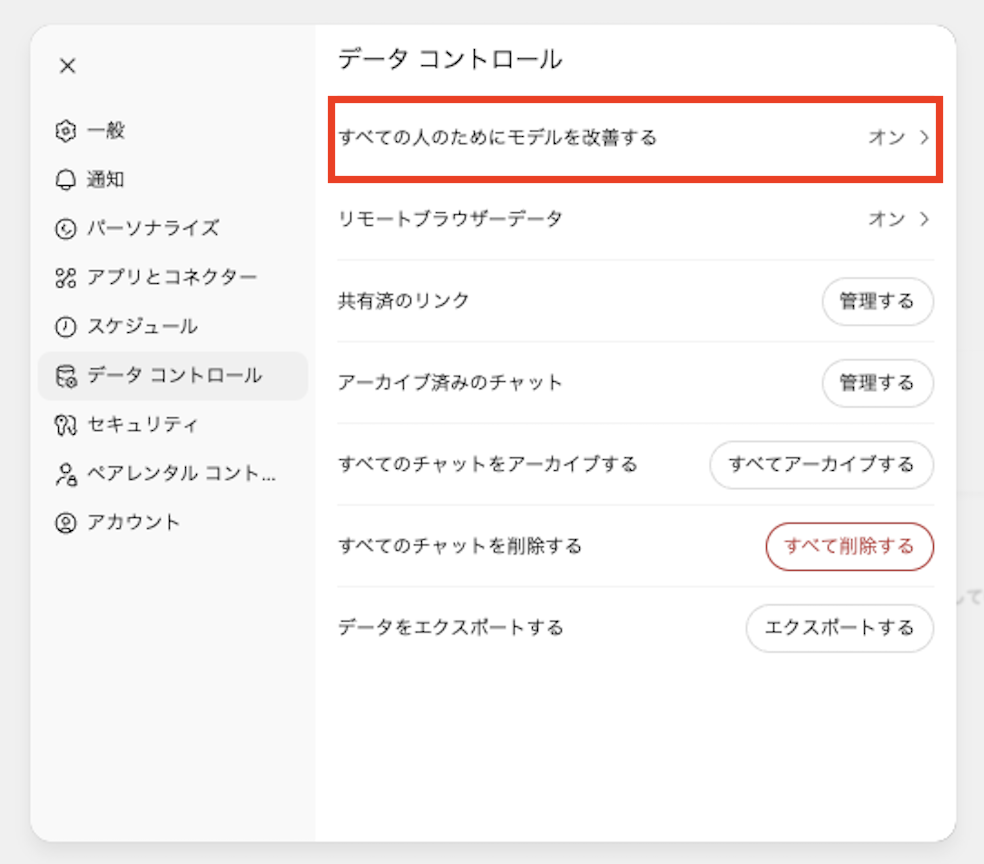Viewport: 984px width, 864px height.
Task: Click the ペアレンタル コントロール person icon
Action: pos(66,474)
